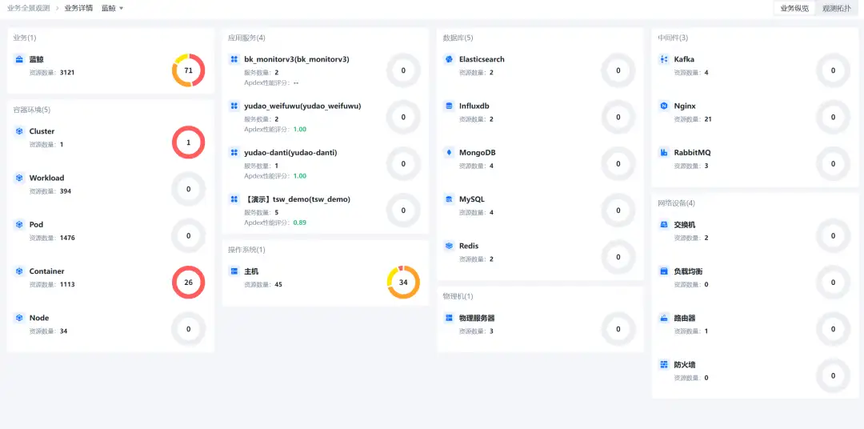Click the 数据库(5) section header
Viewport: 864px width, 429px height.
(458, 38)
